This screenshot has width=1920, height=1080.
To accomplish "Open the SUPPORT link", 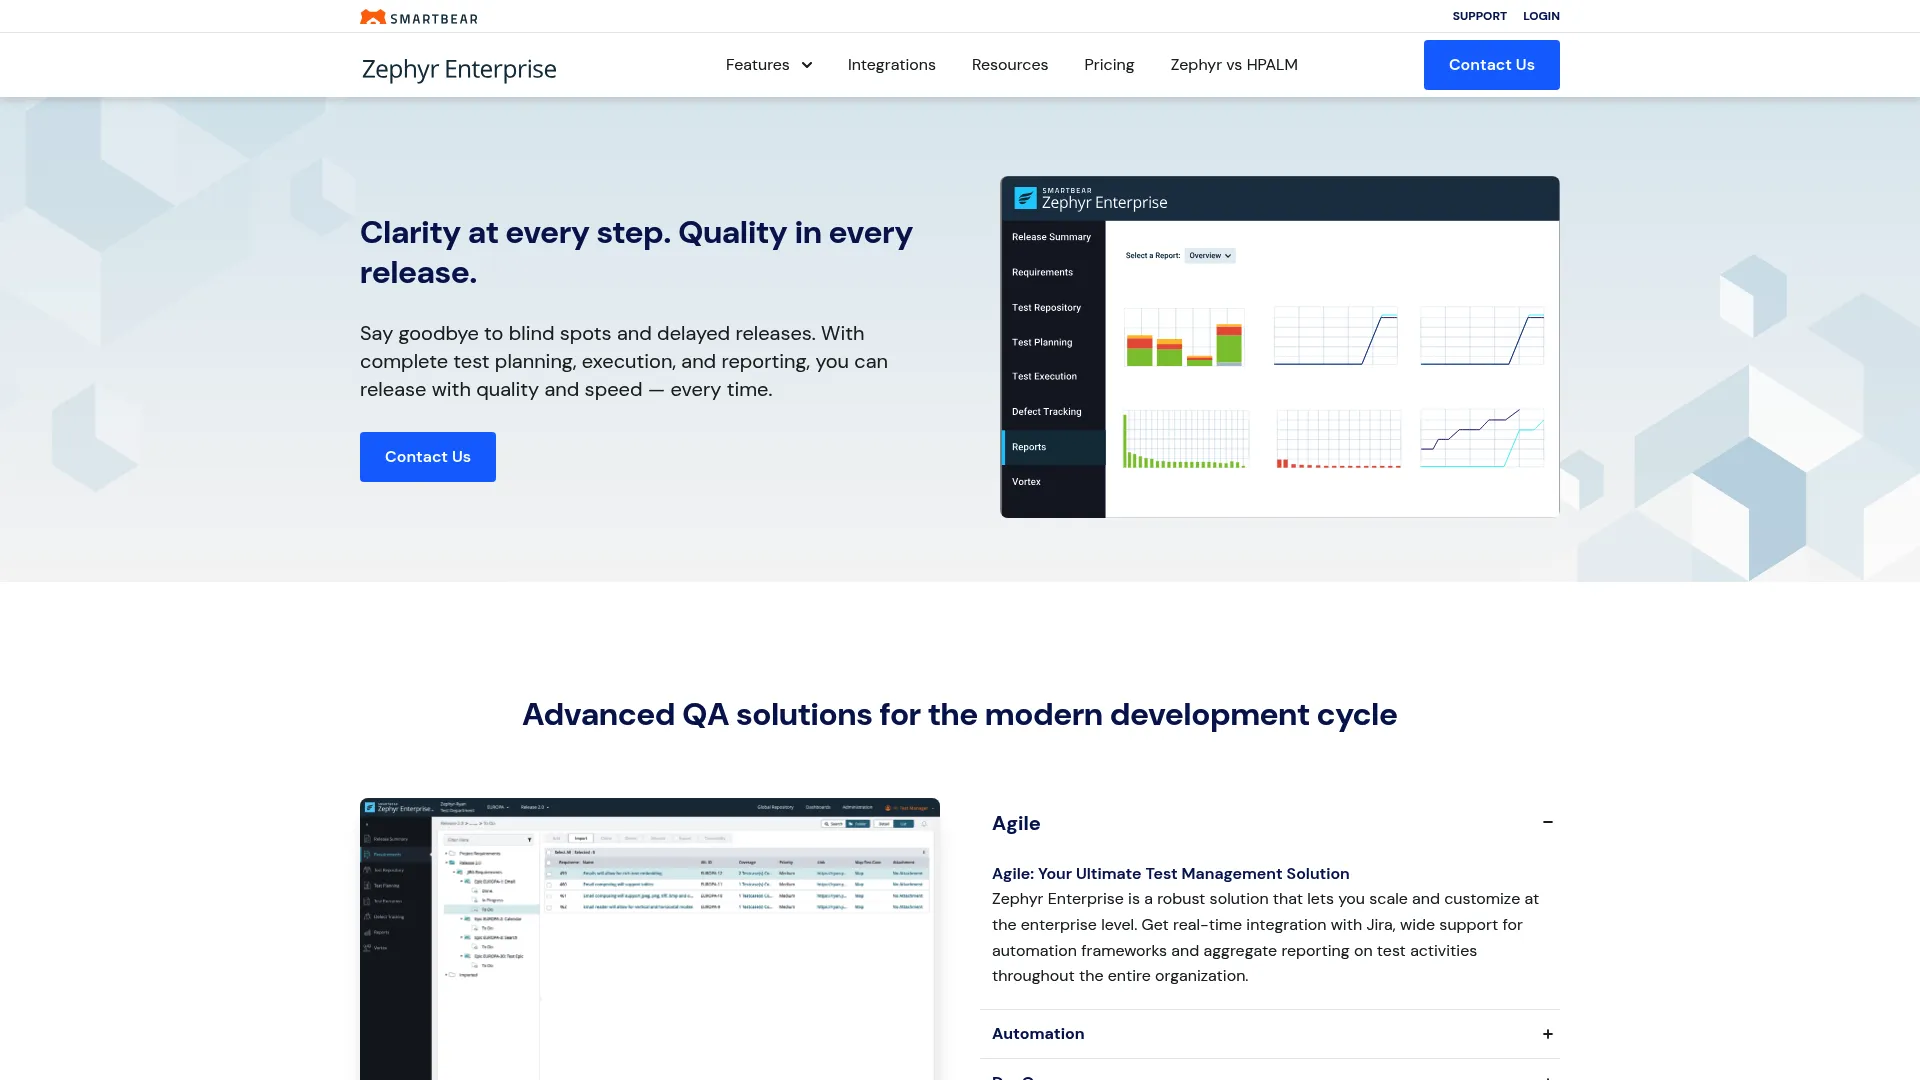I will pyautogui.click(x=1479, y=16).
